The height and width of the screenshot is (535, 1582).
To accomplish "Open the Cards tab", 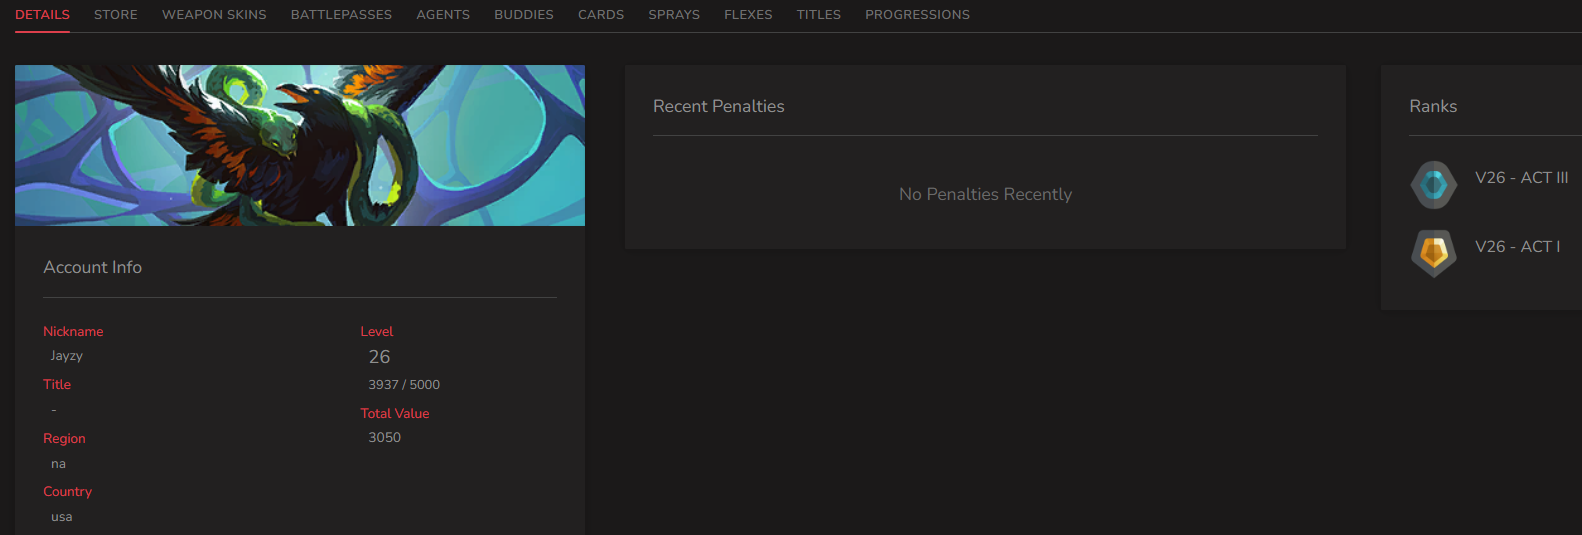I will click(601, 15).
